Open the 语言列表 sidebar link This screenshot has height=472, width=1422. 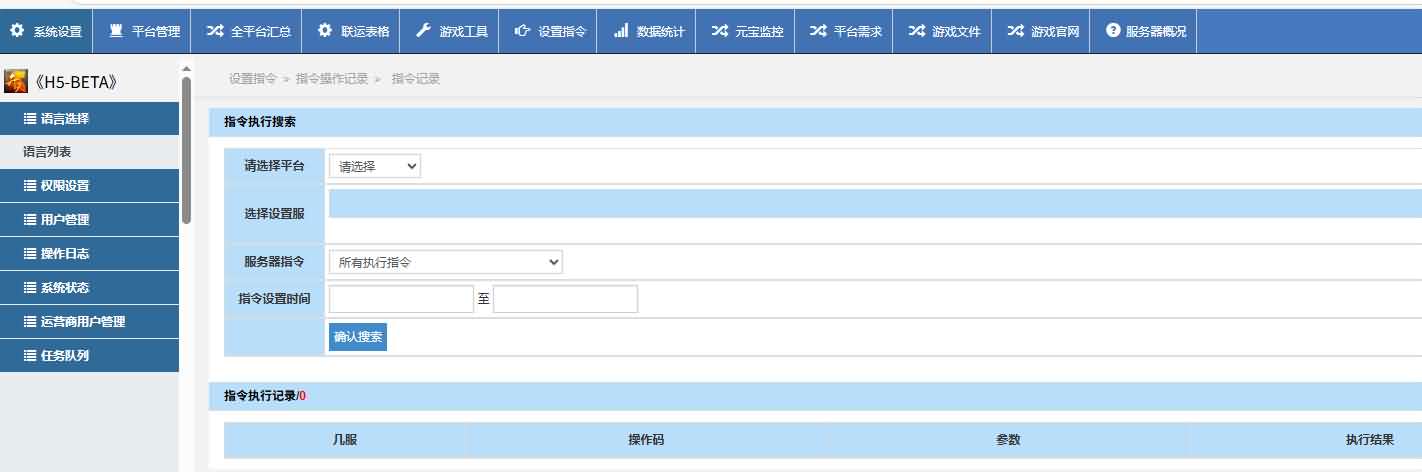pyautogui.click(x=47, y=152)
